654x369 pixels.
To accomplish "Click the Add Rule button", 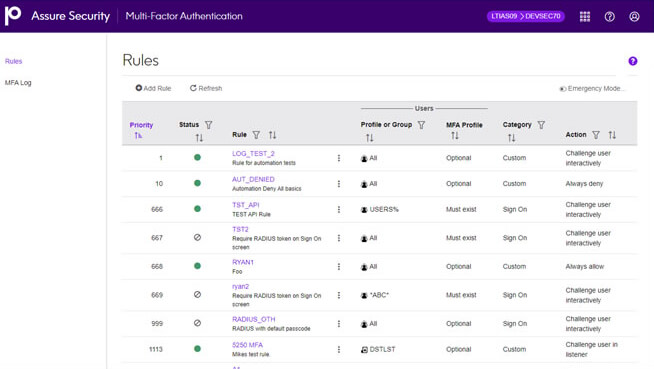I will coord(153,88).
